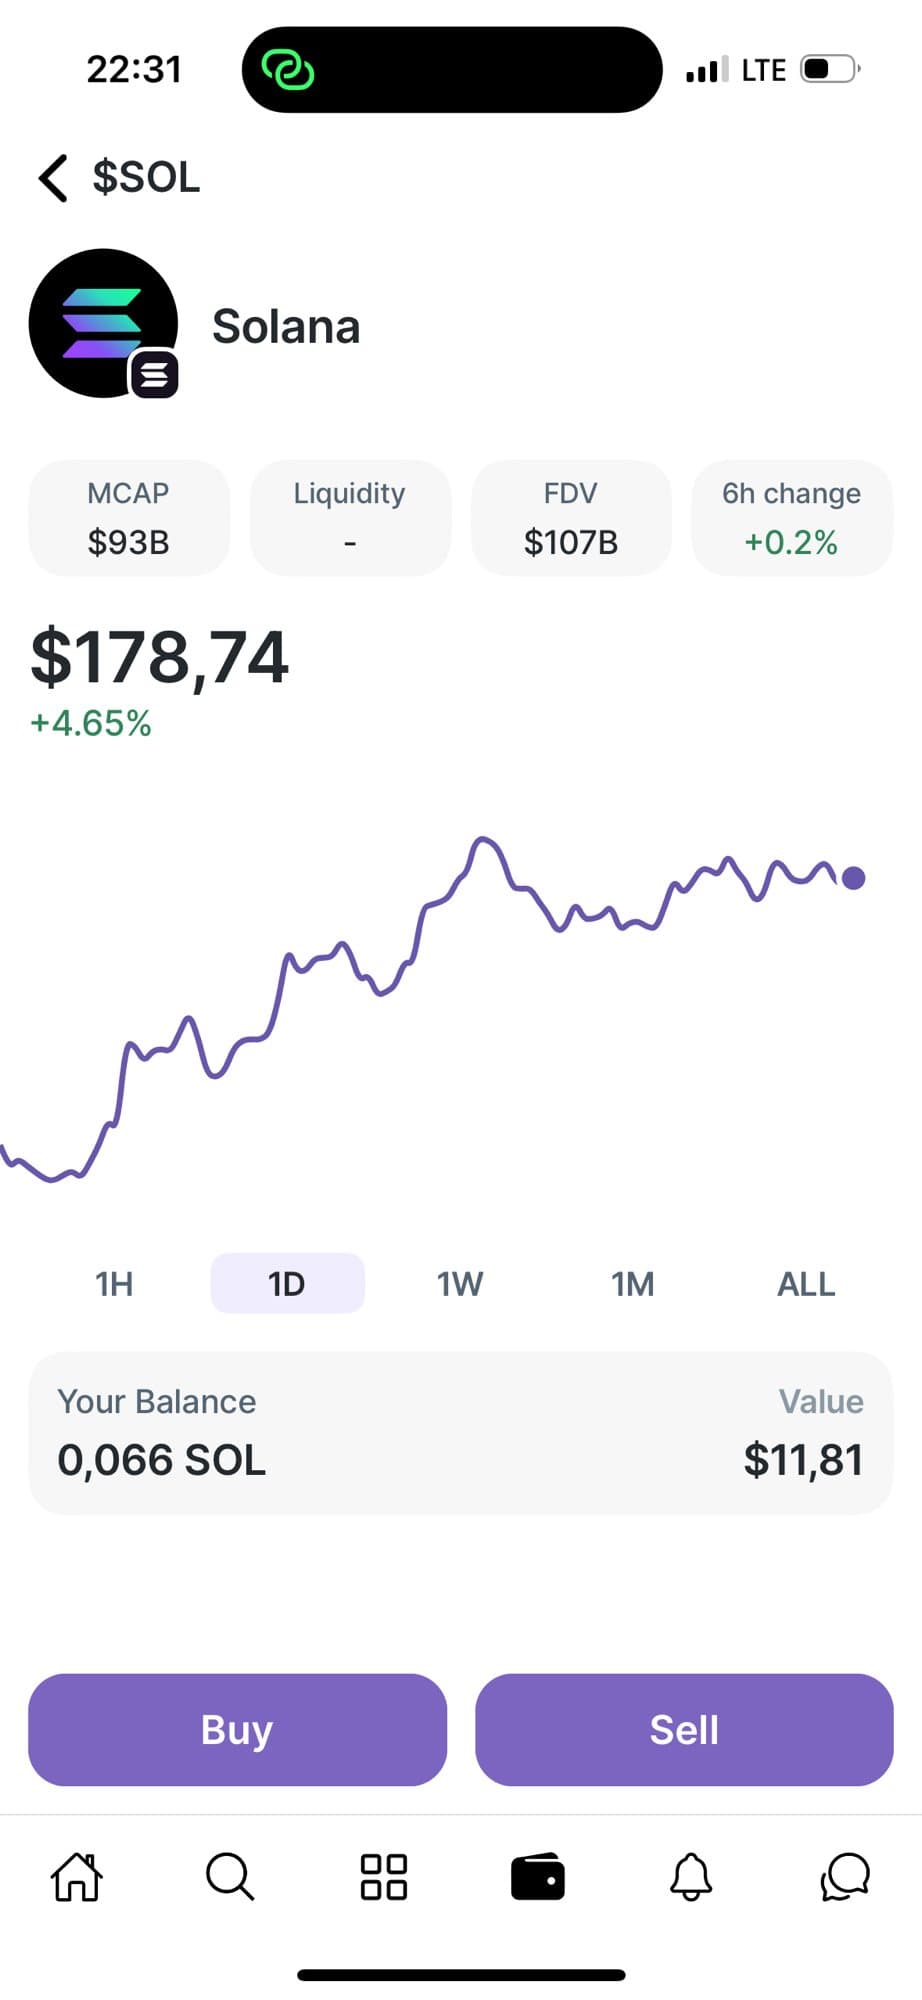Open the apps grid icon

(x=384, y=1876)
